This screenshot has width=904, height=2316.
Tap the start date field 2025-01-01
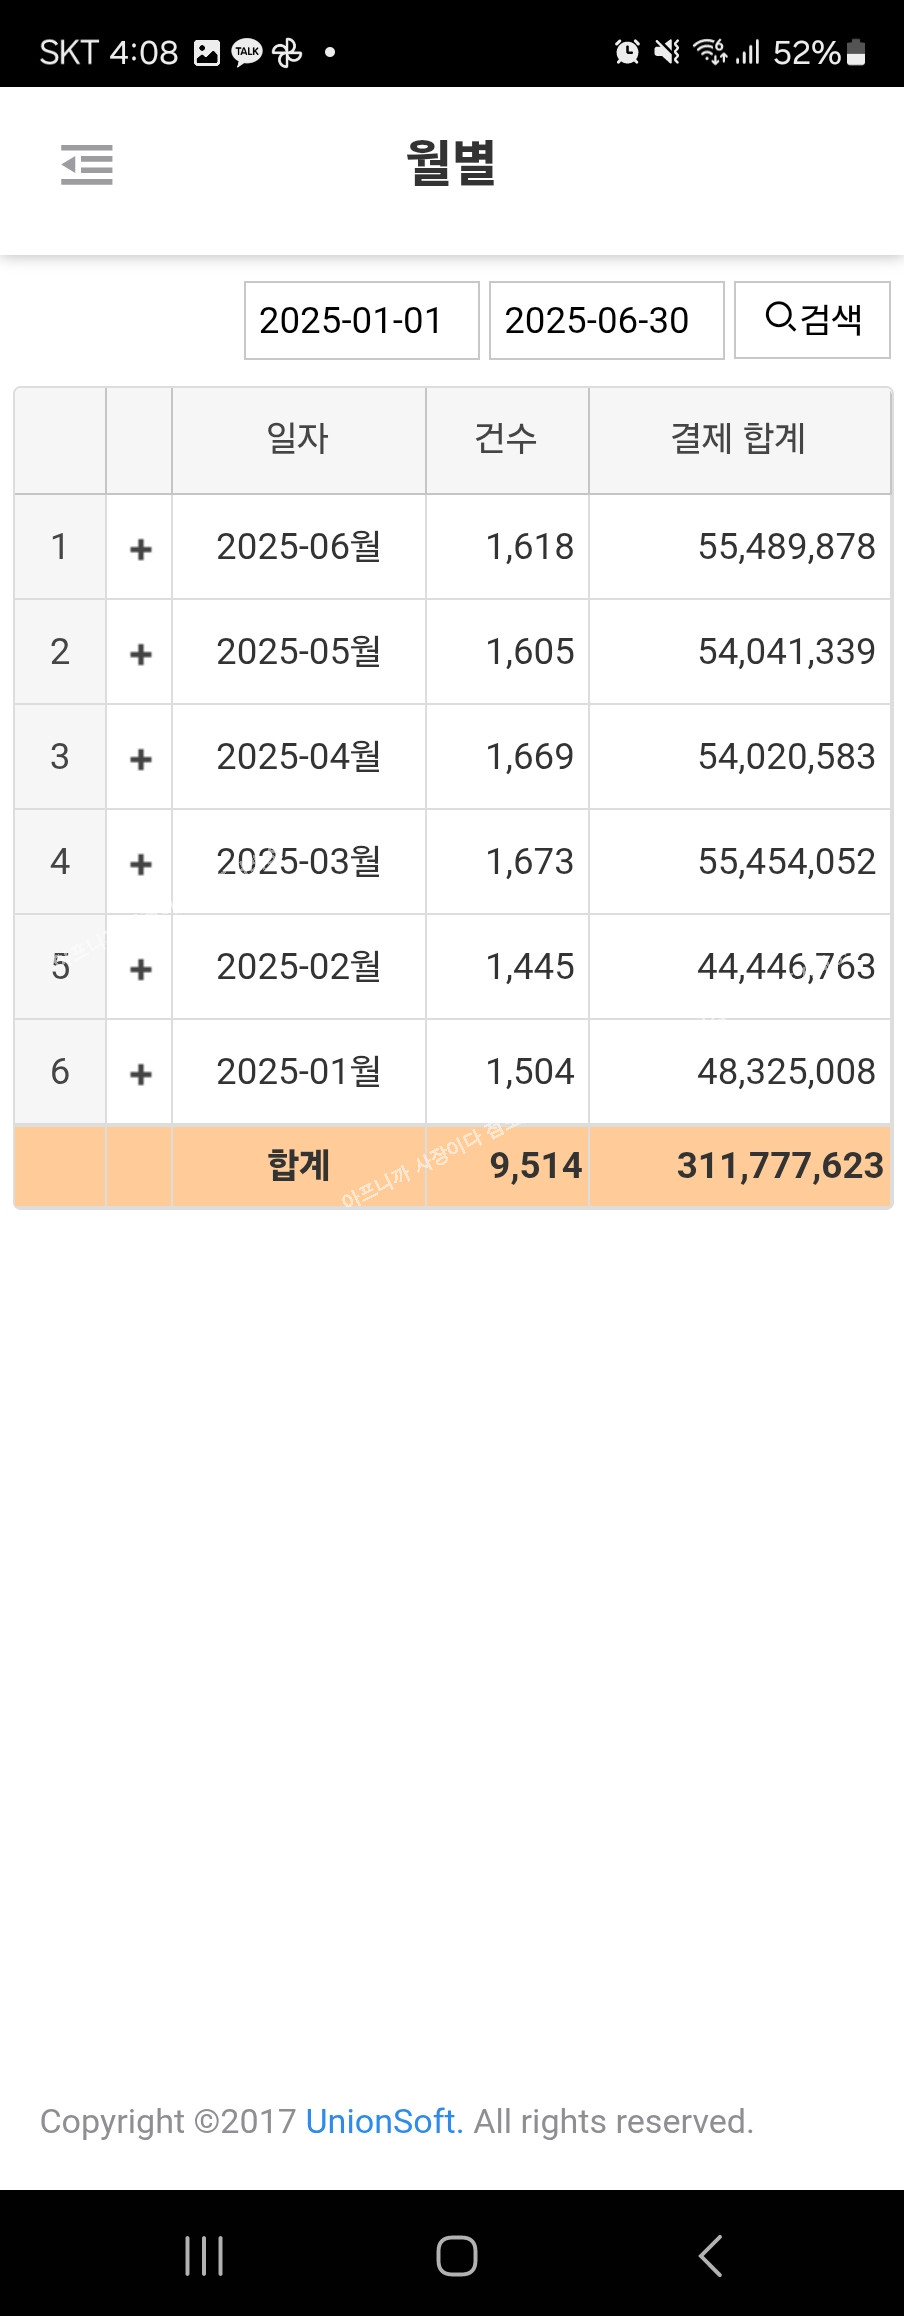point(362,320)
